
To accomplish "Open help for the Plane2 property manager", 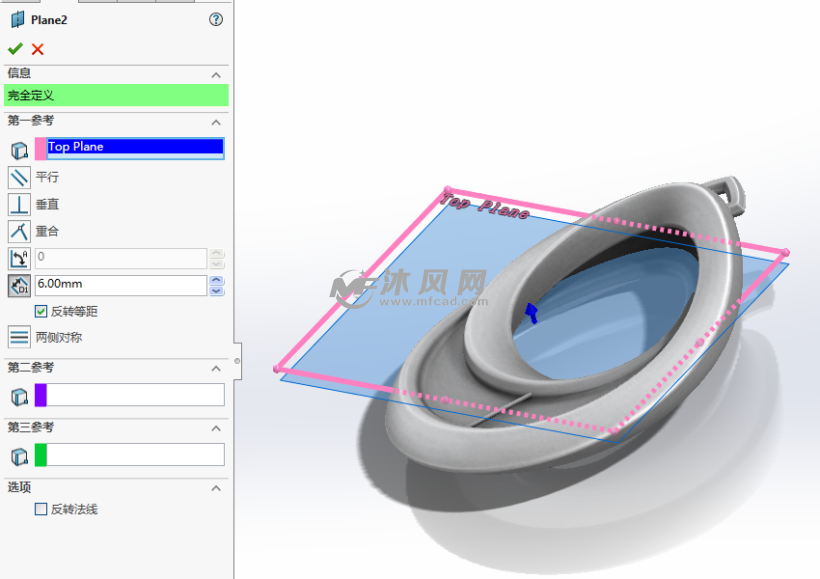I will point(216,20).
